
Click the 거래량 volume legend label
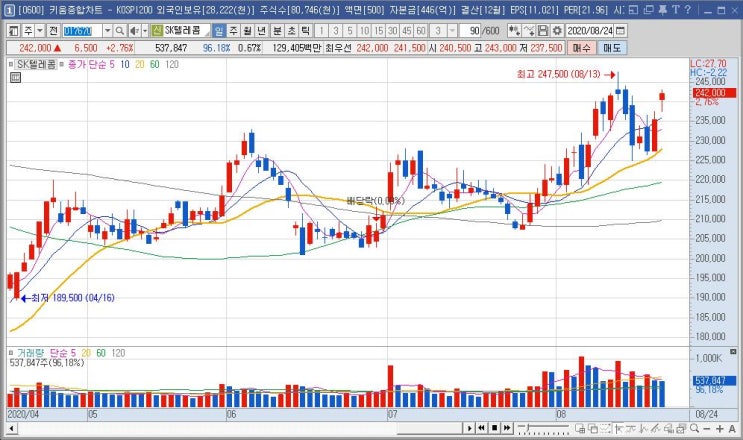tap(30, 353)
